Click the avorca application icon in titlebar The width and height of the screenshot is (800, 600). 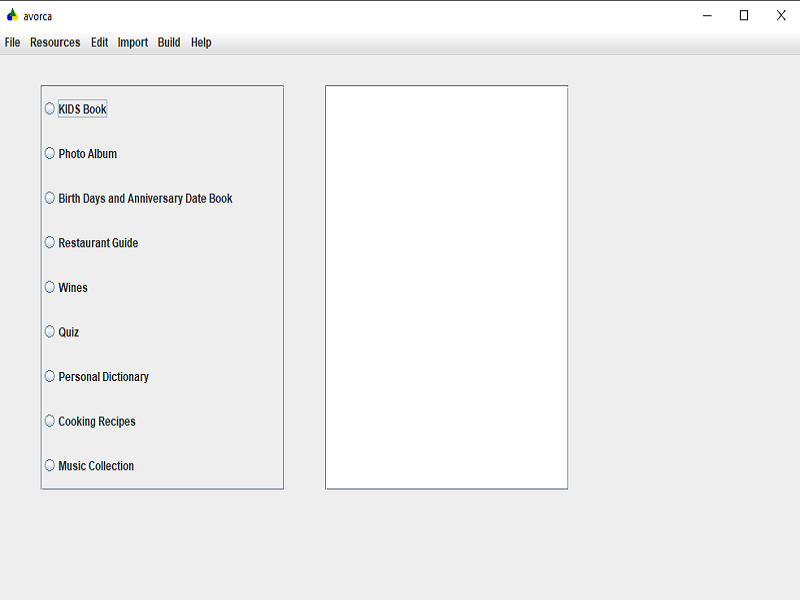click(x=11, y=15)
